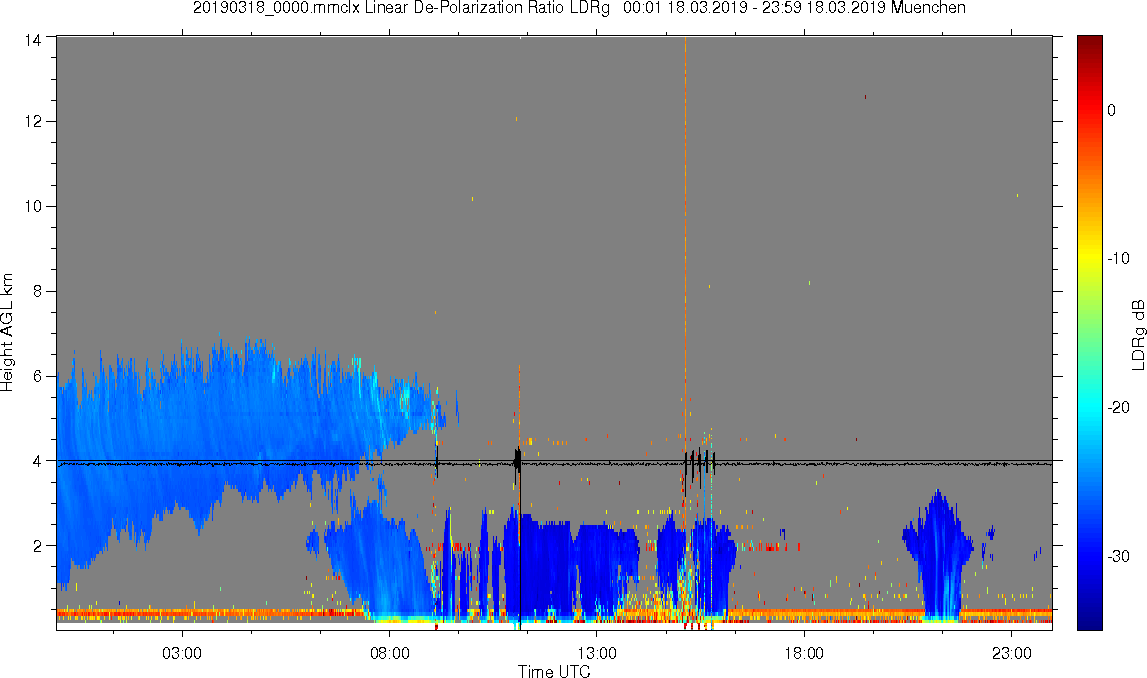Click the '2' height tick label

[x=37, y=546]
